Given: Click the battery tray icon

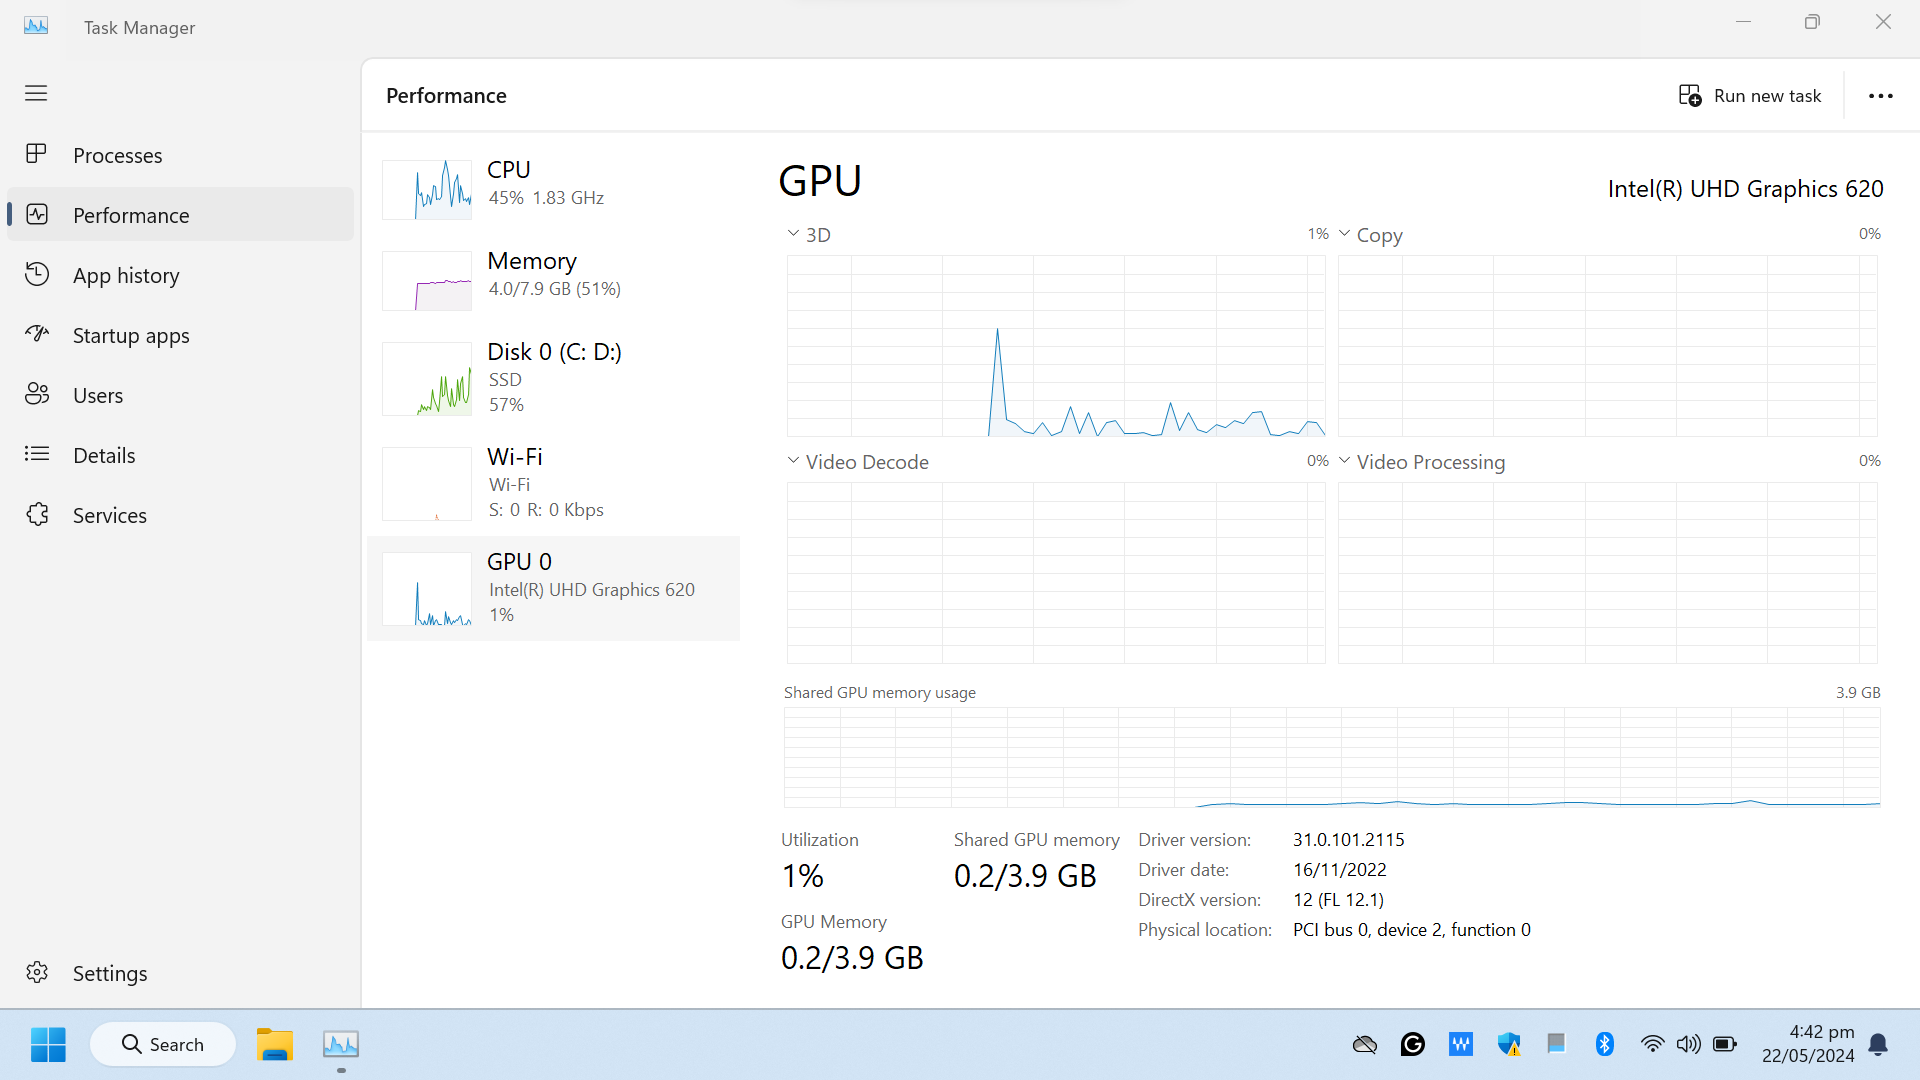Looking at the screenshot, I should [1724, 1044].
